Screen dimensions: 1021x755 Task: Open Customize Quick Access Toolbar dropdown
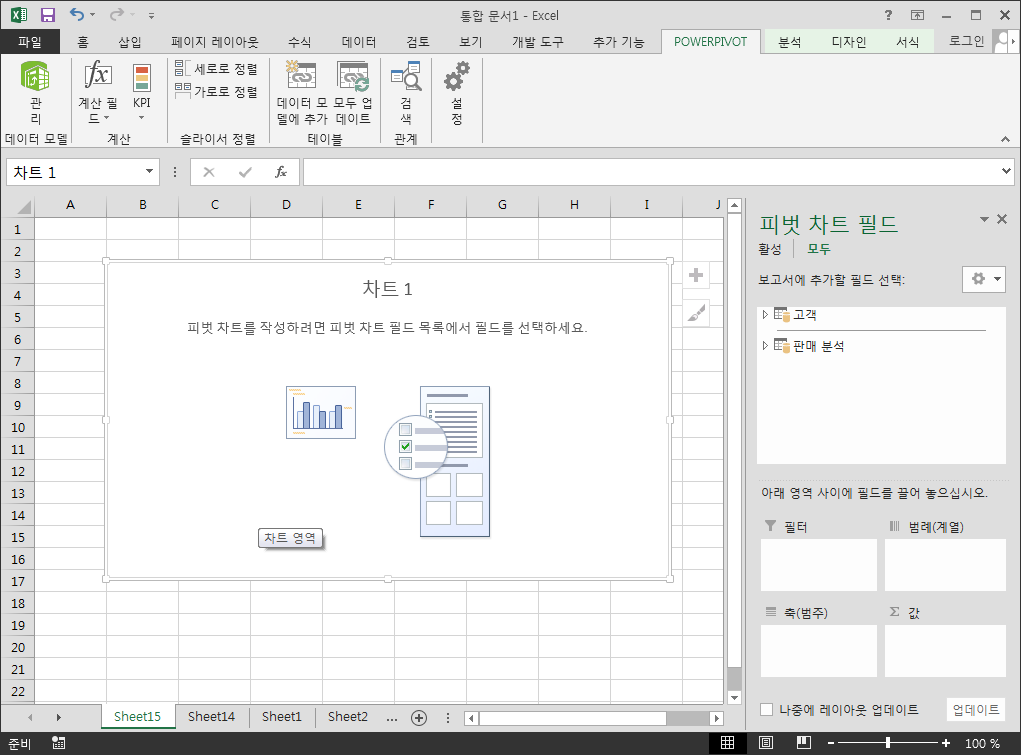(151, 15)
